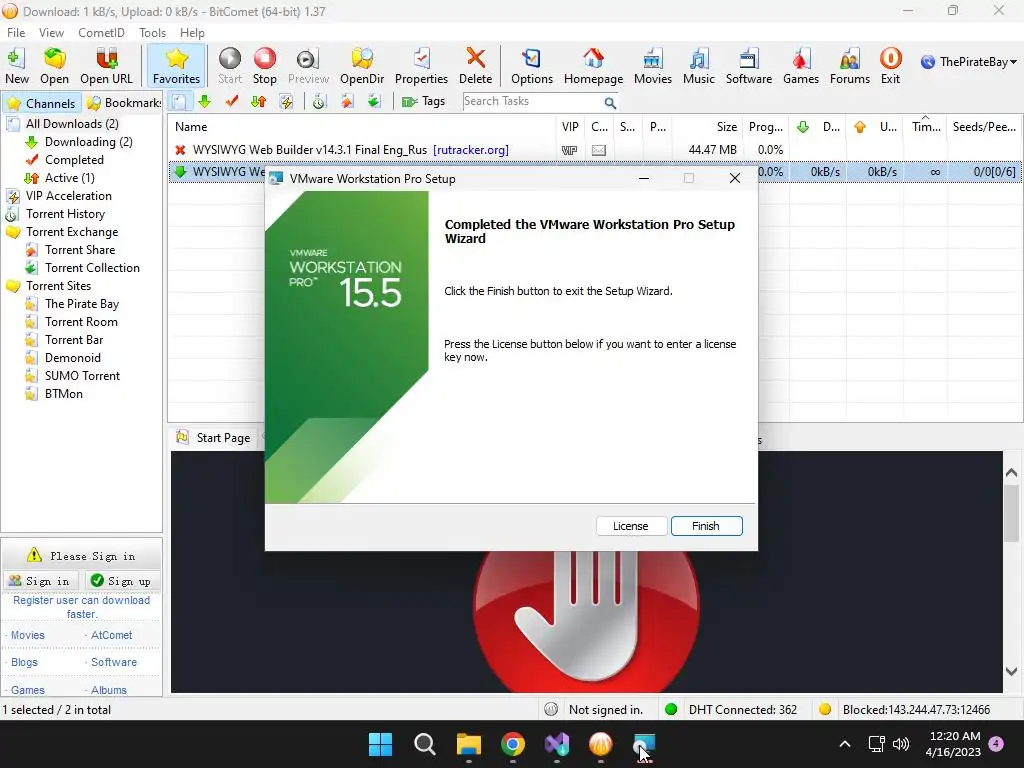This screenshot has height=768, width=1024.
Task: Click the Active tasks filter icon in filter bar
Action: tap(259, 101)
